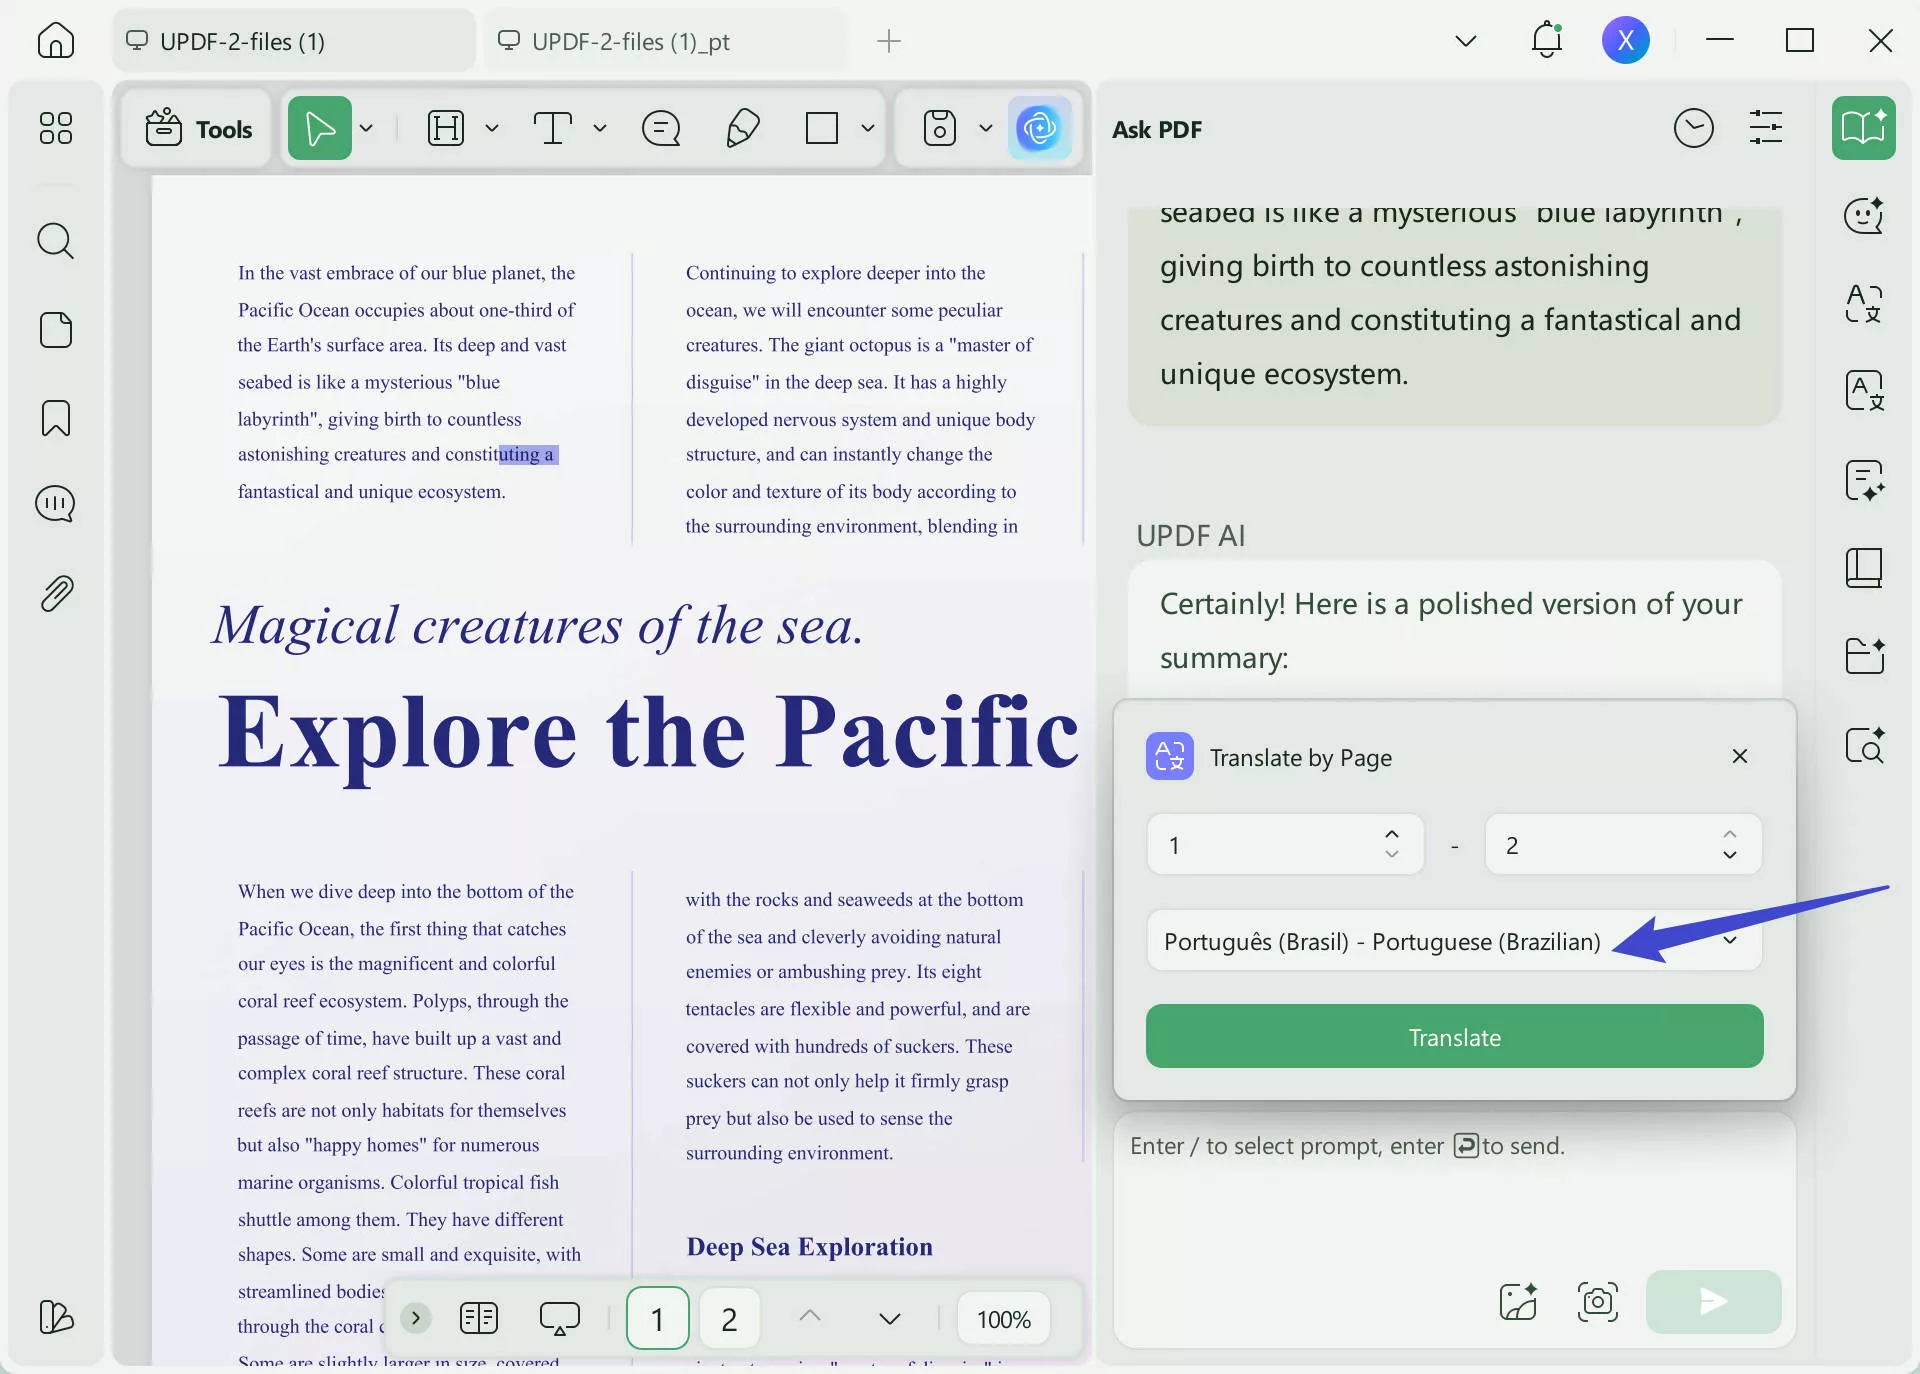Viewport: 1920px width, 1374px height.
Task: Open the AI Chat icon in right sidebar
Action: 1862,216
